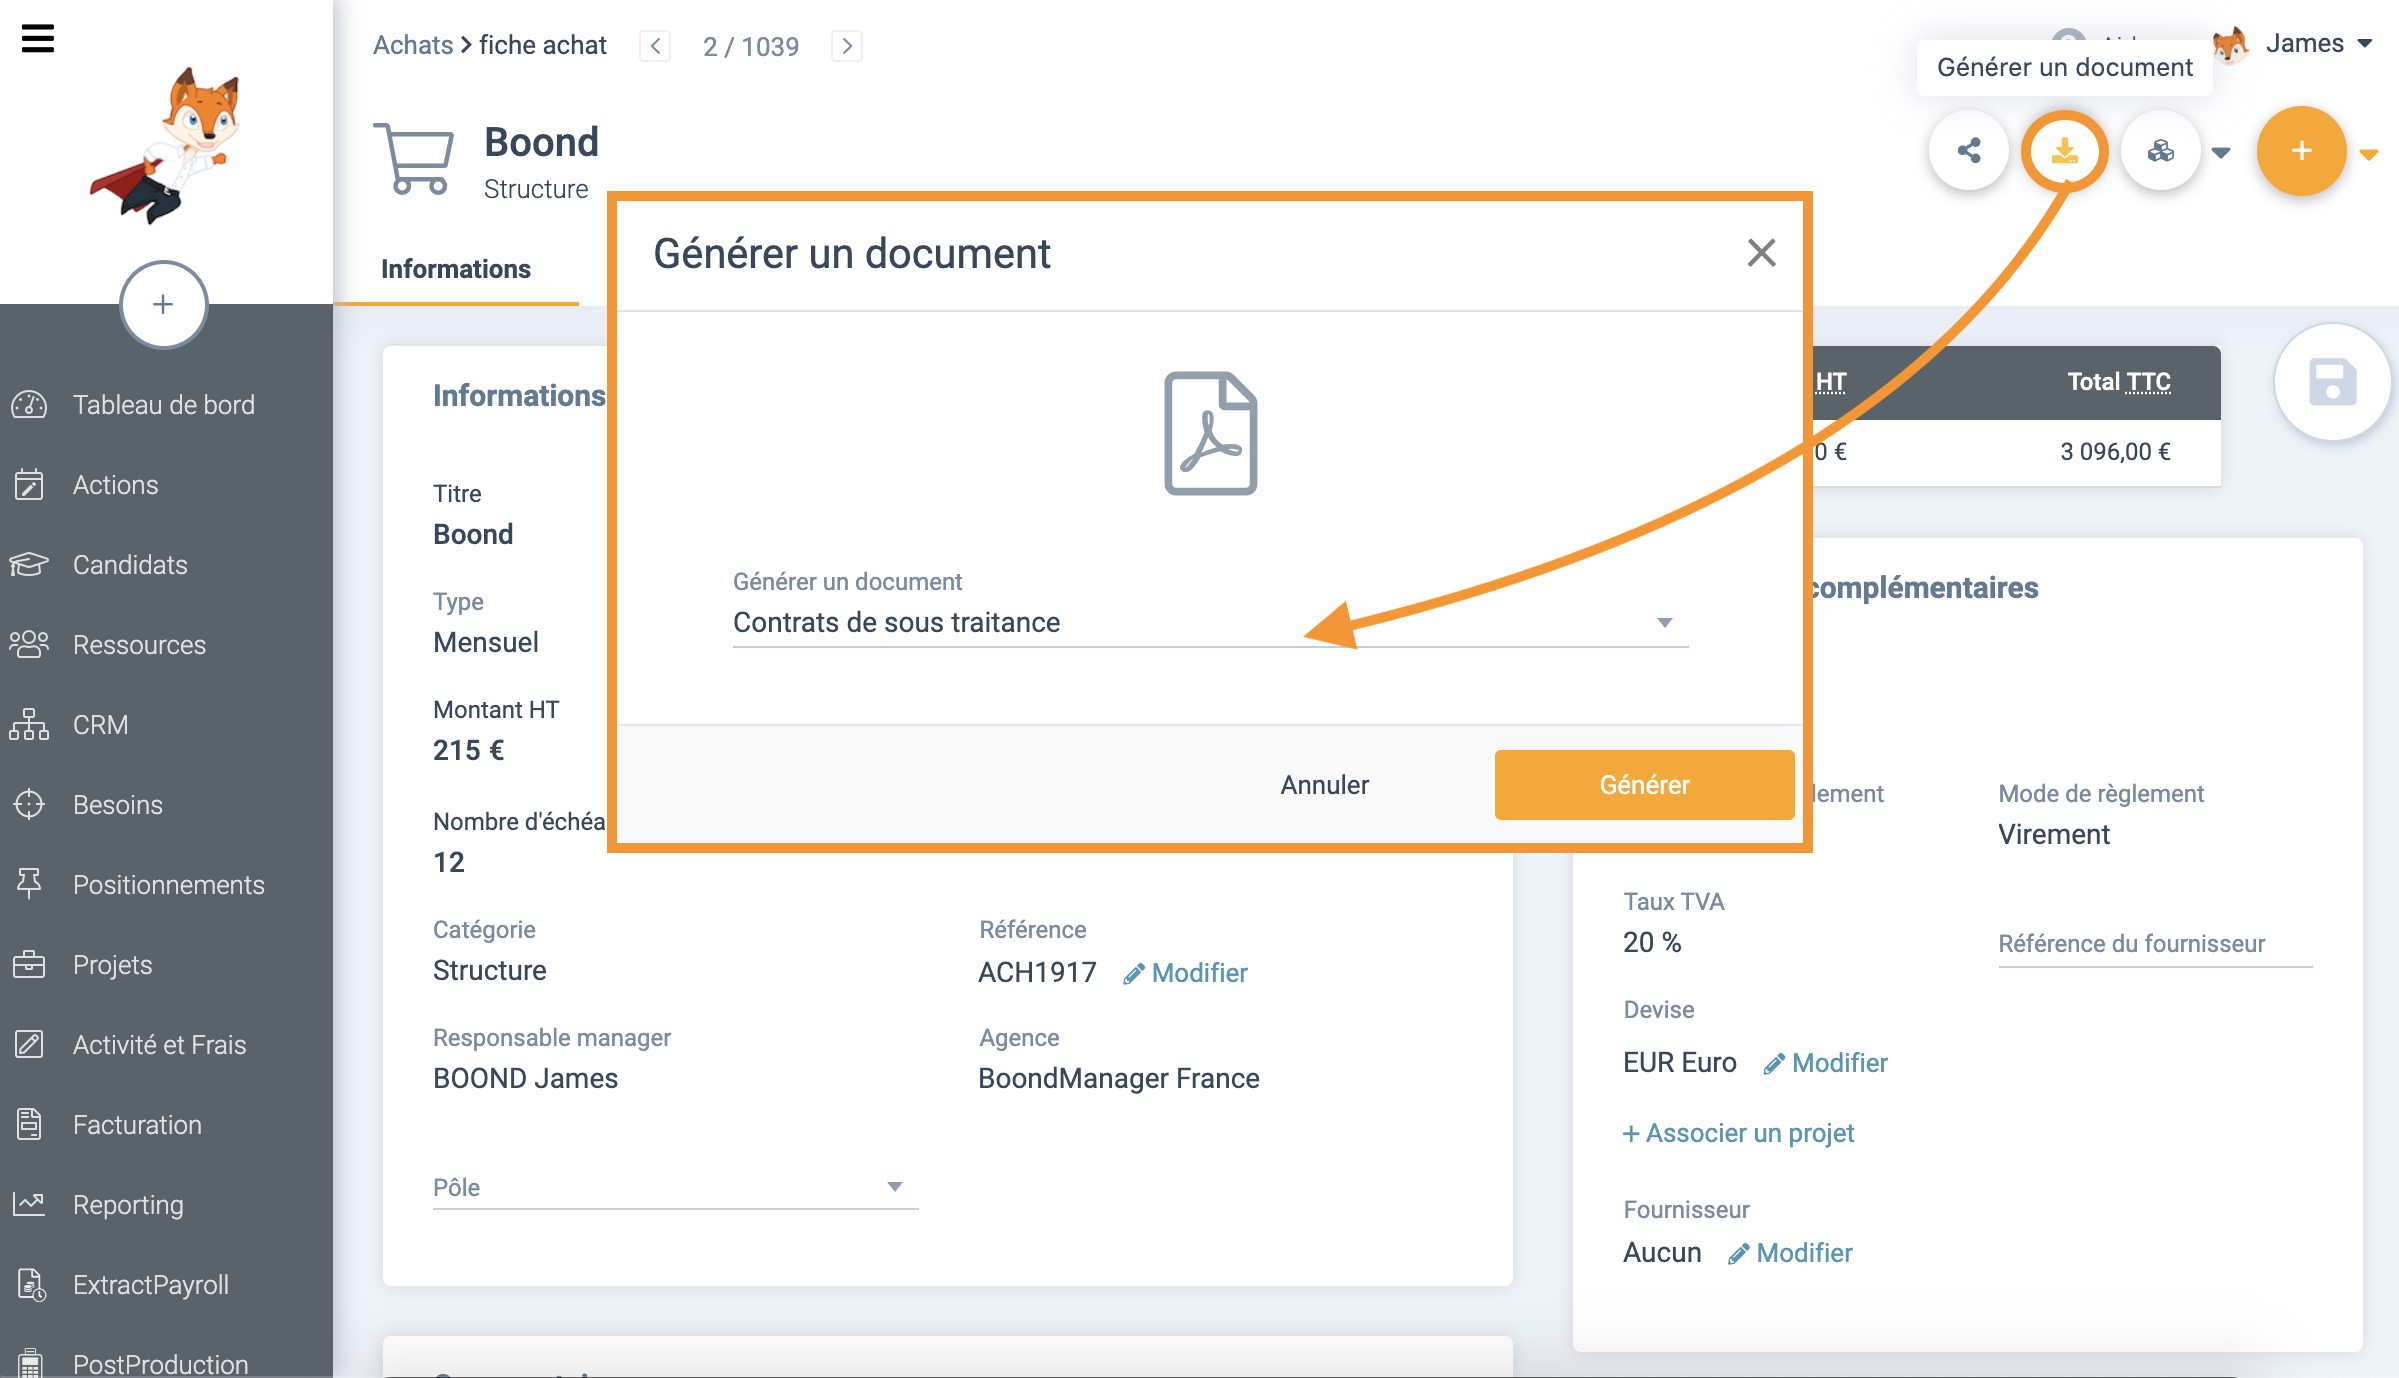Open the hamburger menu
2399x1378 pixels.
[x=38, y=39]
